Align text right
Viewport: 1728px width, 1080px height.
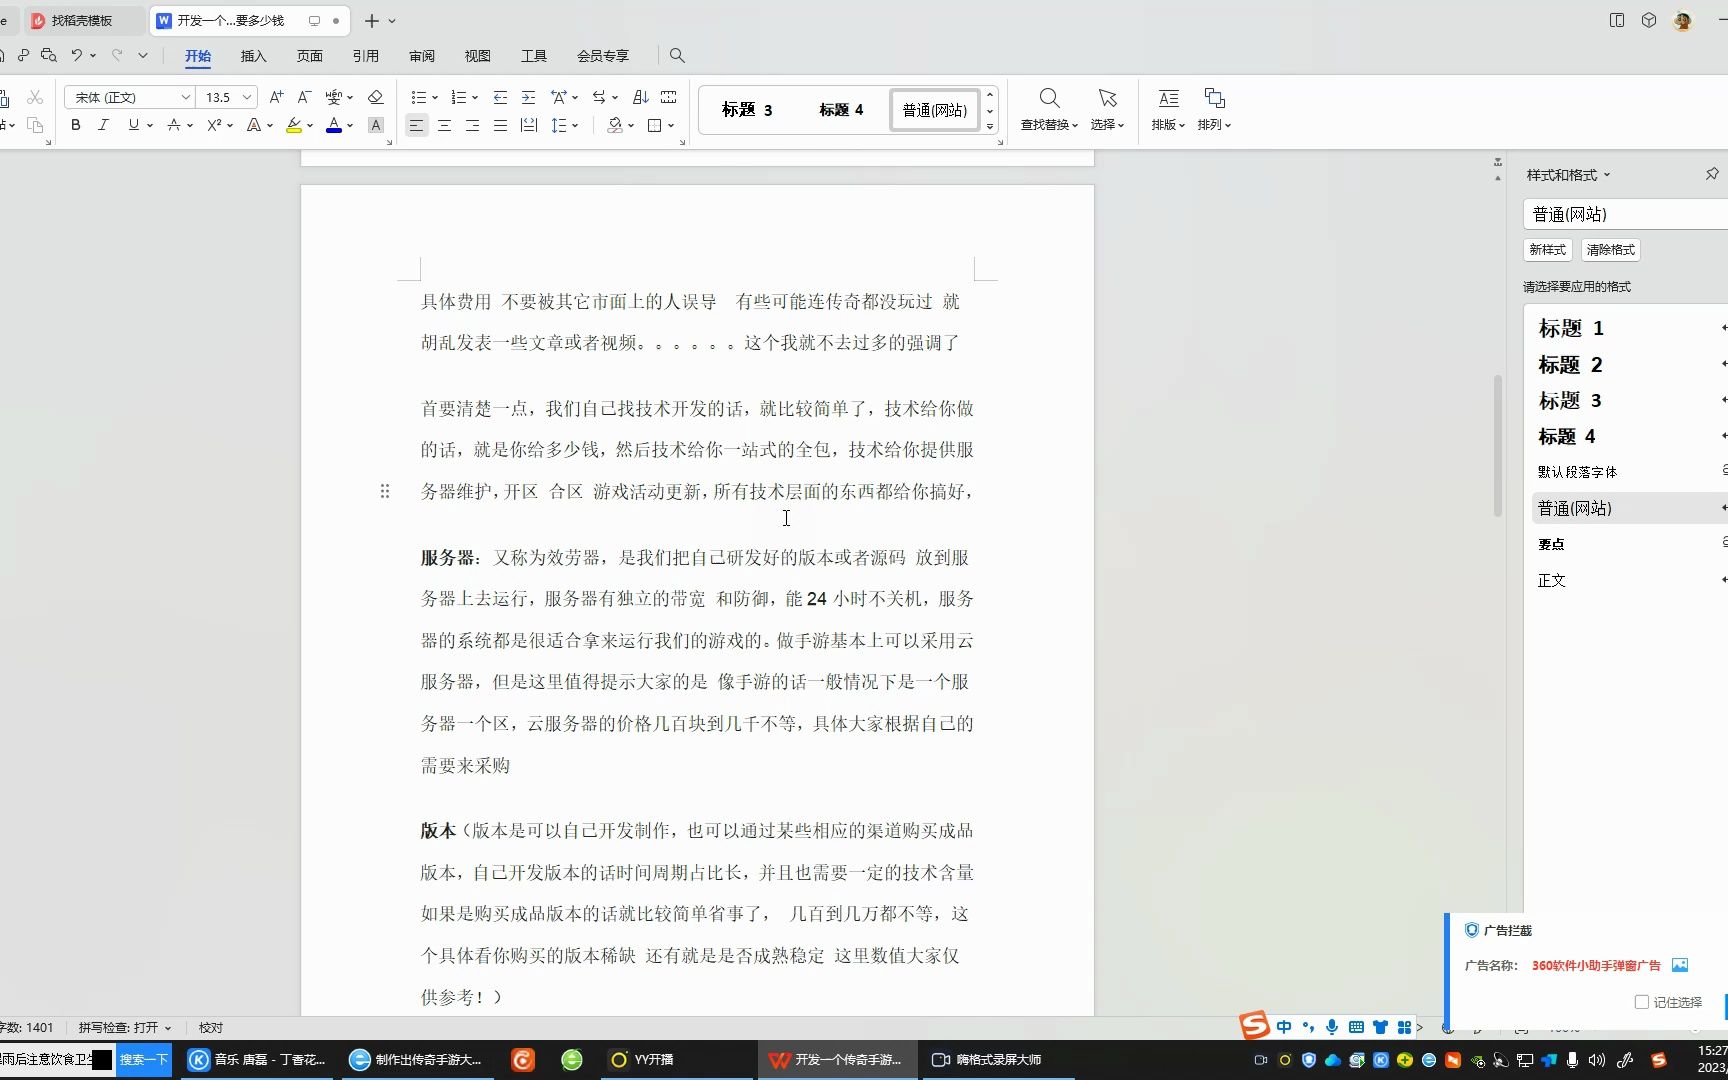click(473, 125)
